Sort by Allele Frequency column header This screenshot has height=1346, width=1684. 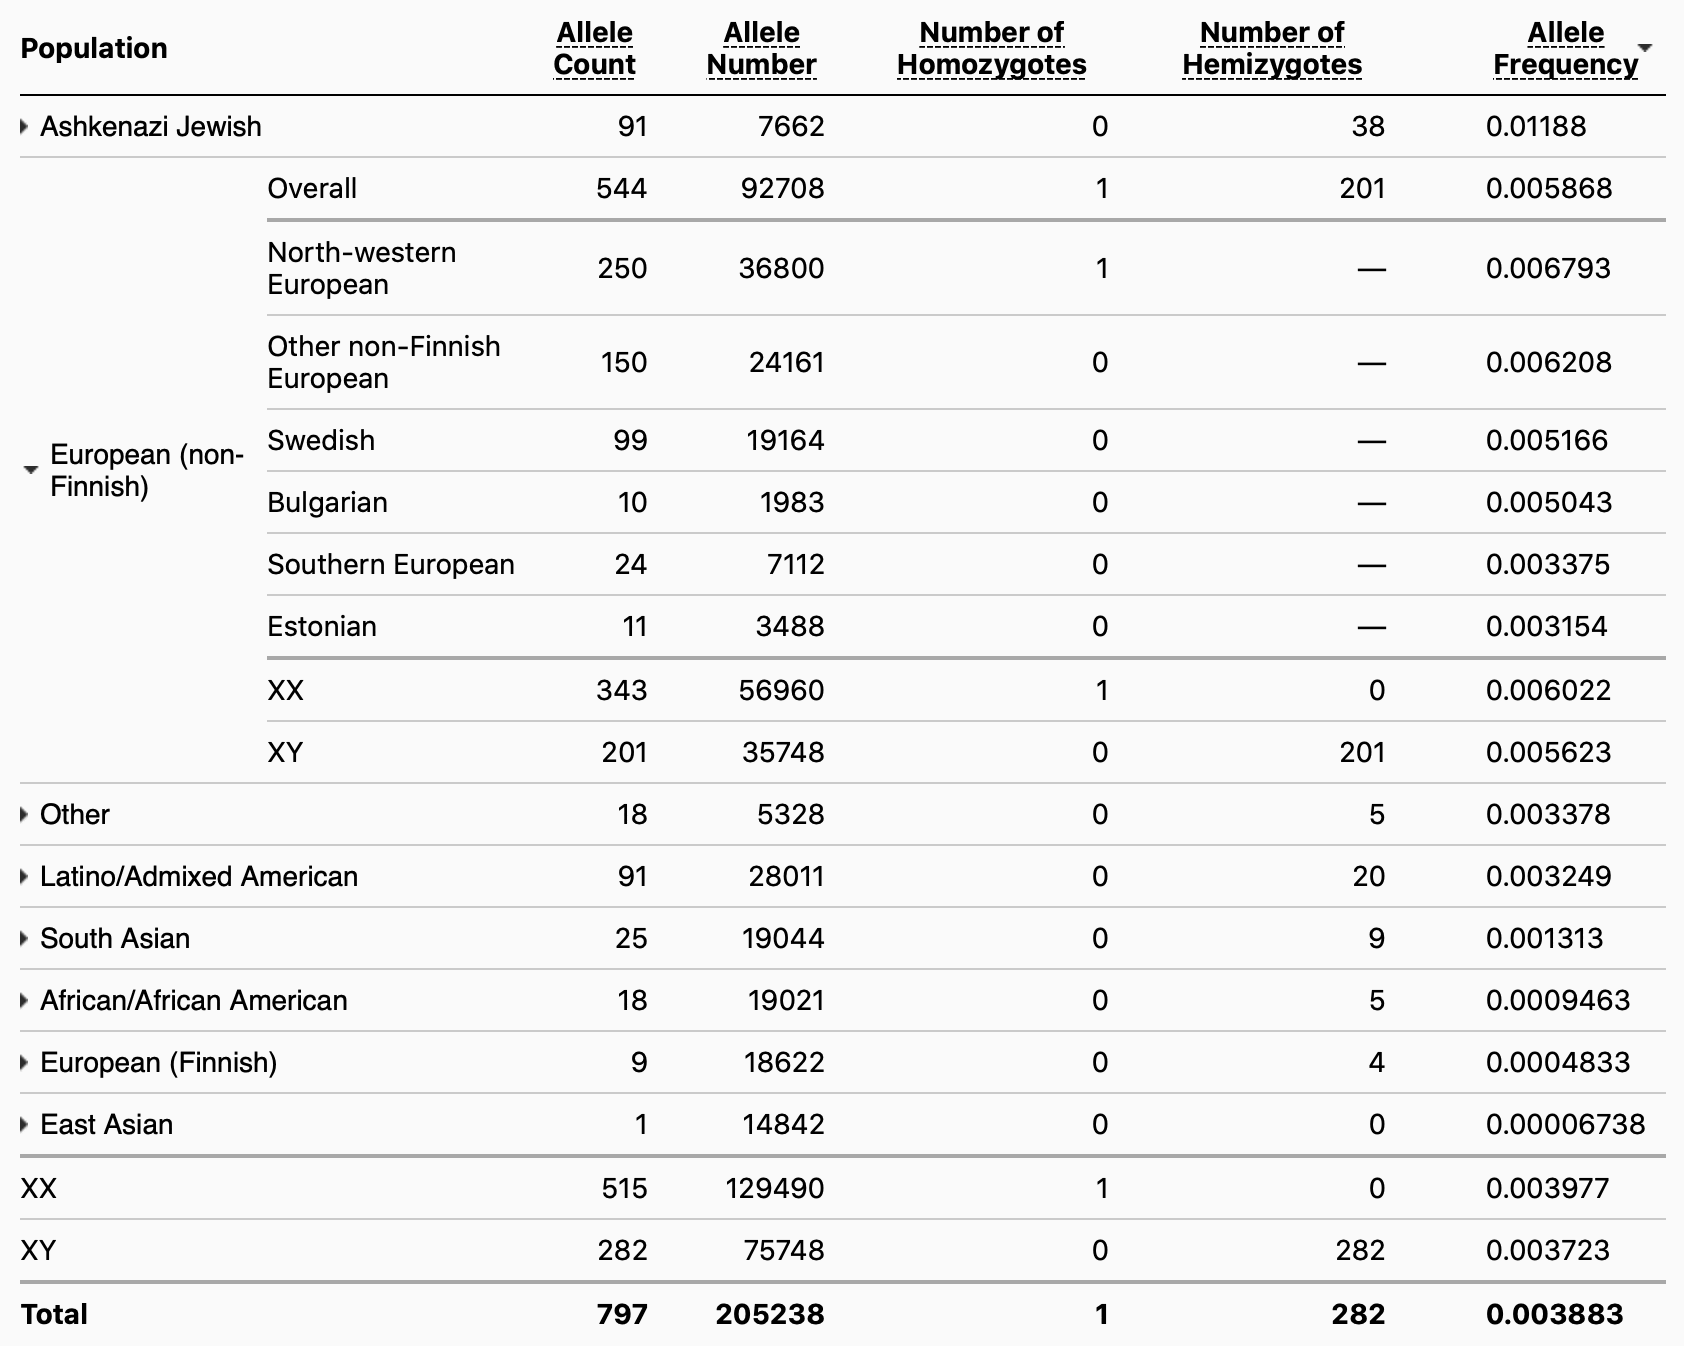click(x=1565, y=48)
